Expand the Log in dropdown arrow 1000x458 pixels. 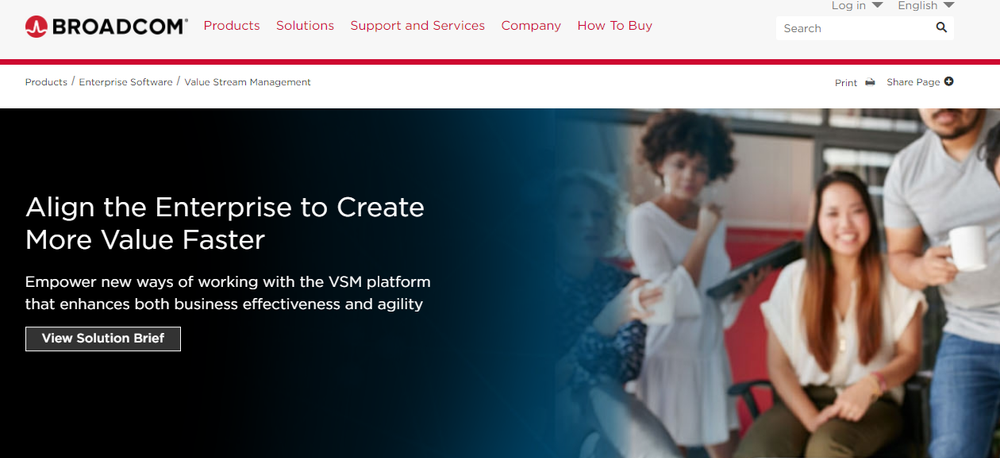tap(877, 5)
